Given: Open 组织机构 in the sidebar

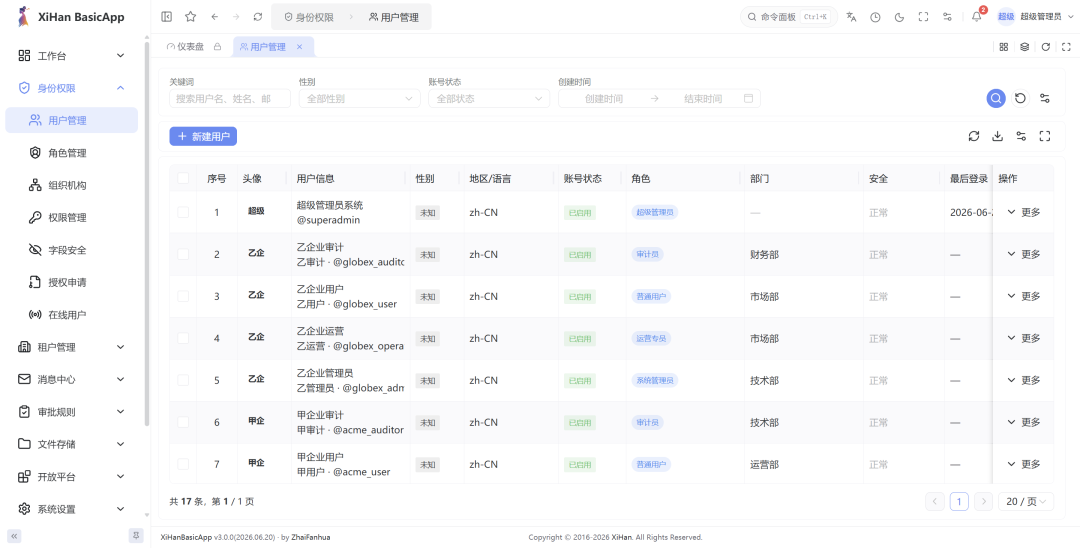Looking at the screenshot, I should point(72,185).
